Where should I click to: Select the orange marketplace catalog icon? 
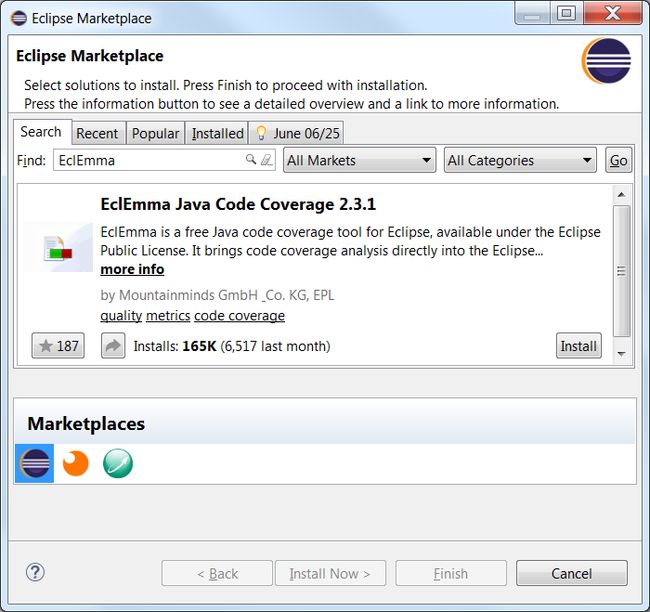[x=75, y=463]
